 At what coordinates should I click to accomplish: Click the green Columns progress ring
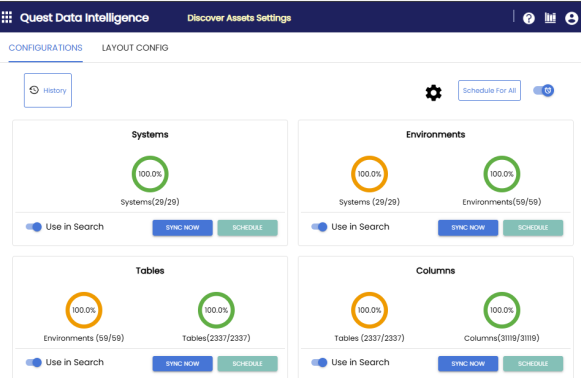click(x=502, y=310)
